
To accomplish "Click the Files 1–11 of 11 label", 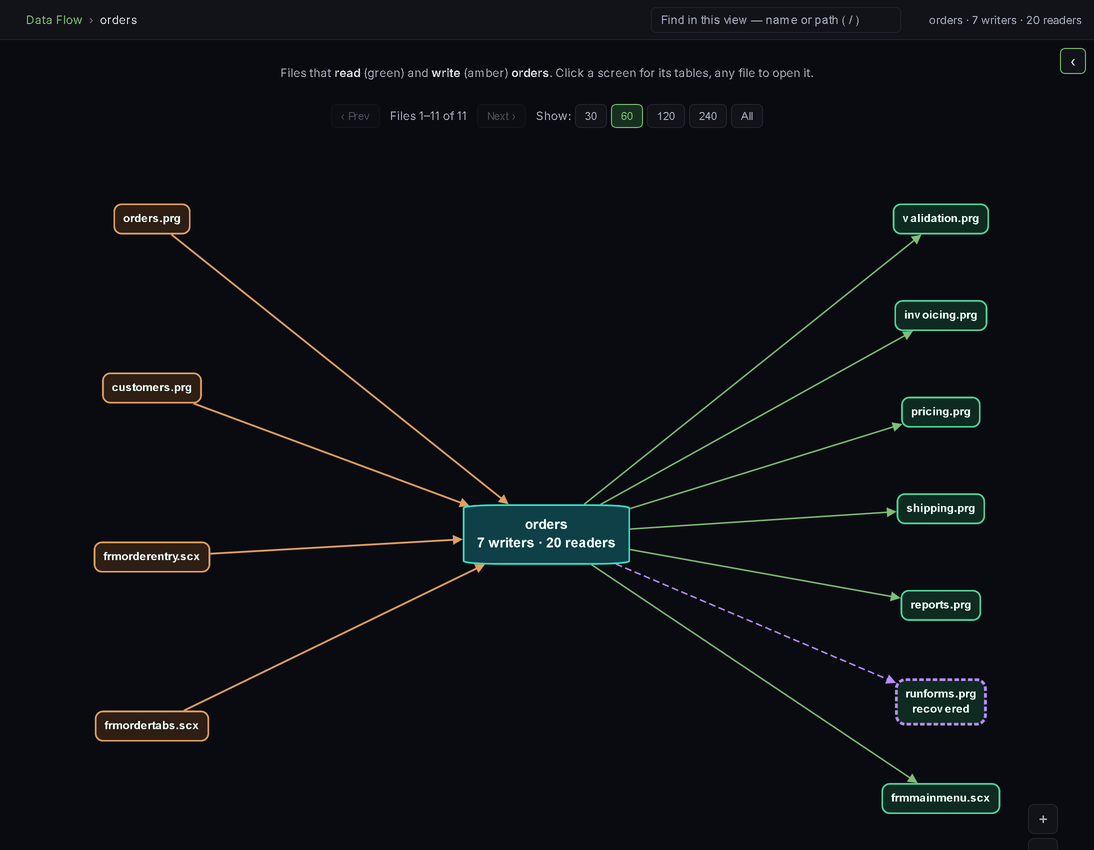I will 428,117.
